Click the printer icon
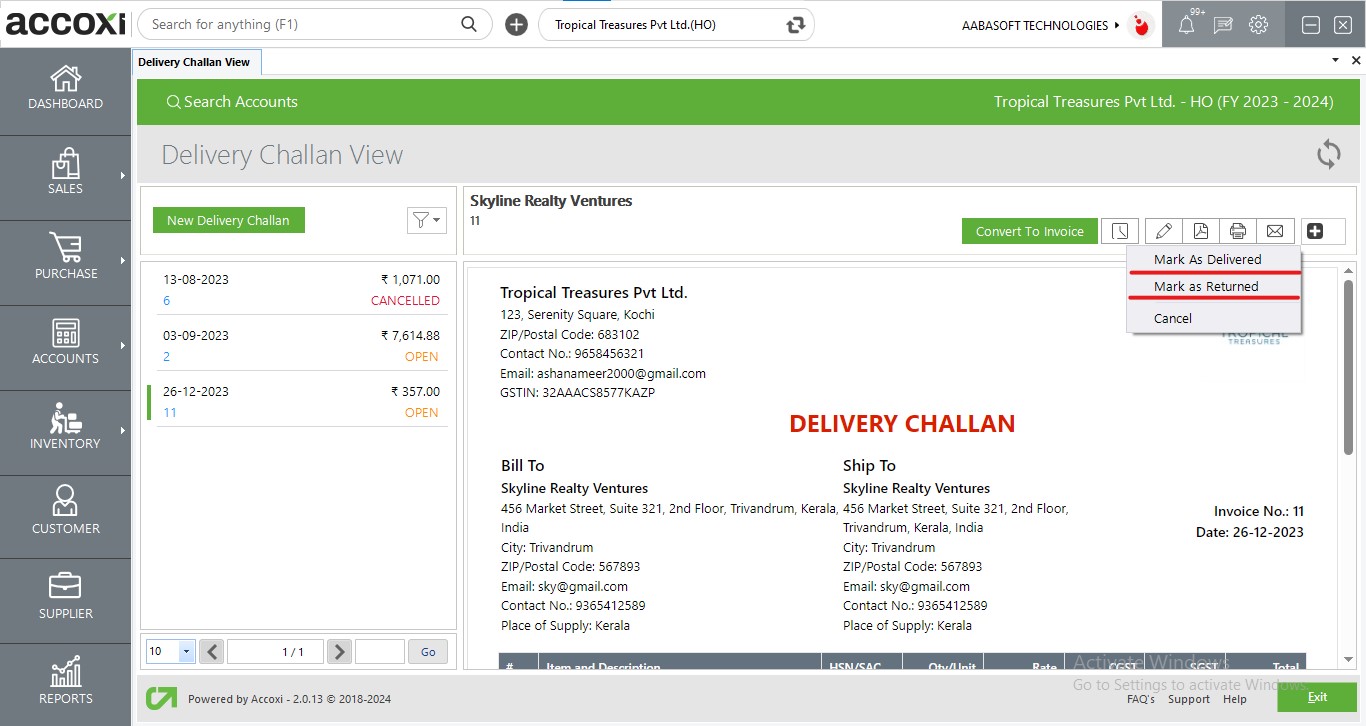This screenshot has height=726, width=1366. (1237, 231)
